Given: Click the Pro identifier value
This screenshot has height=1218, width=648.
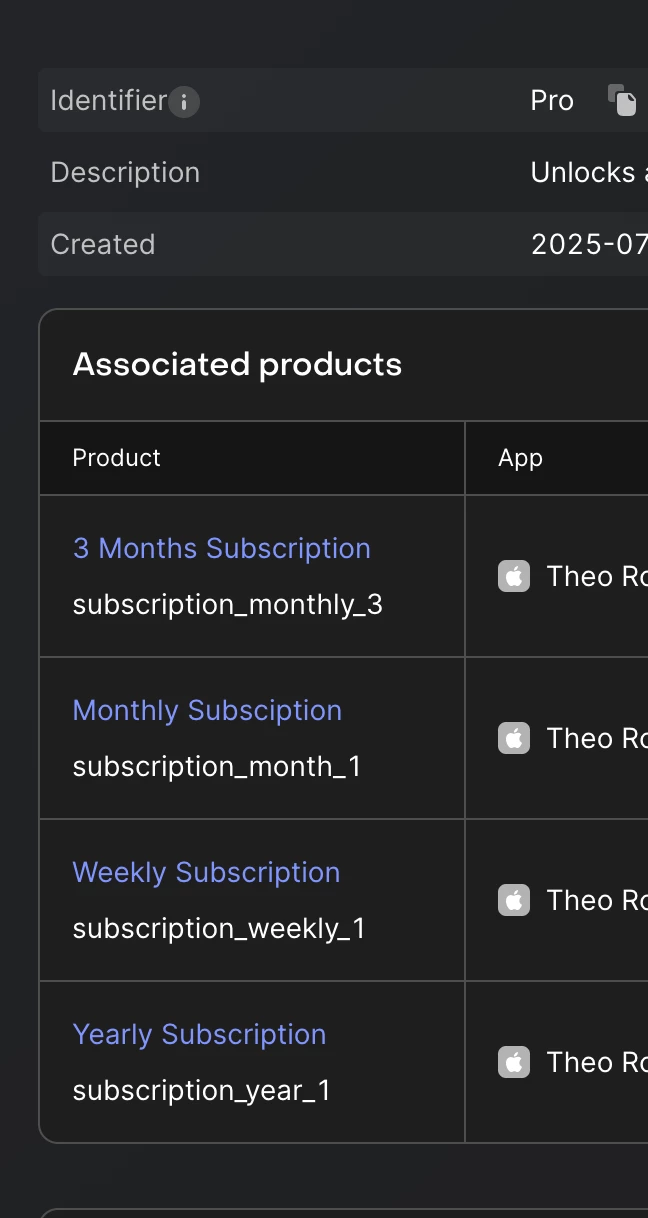Looking at the screenshot, I should (x=552, y=100).
